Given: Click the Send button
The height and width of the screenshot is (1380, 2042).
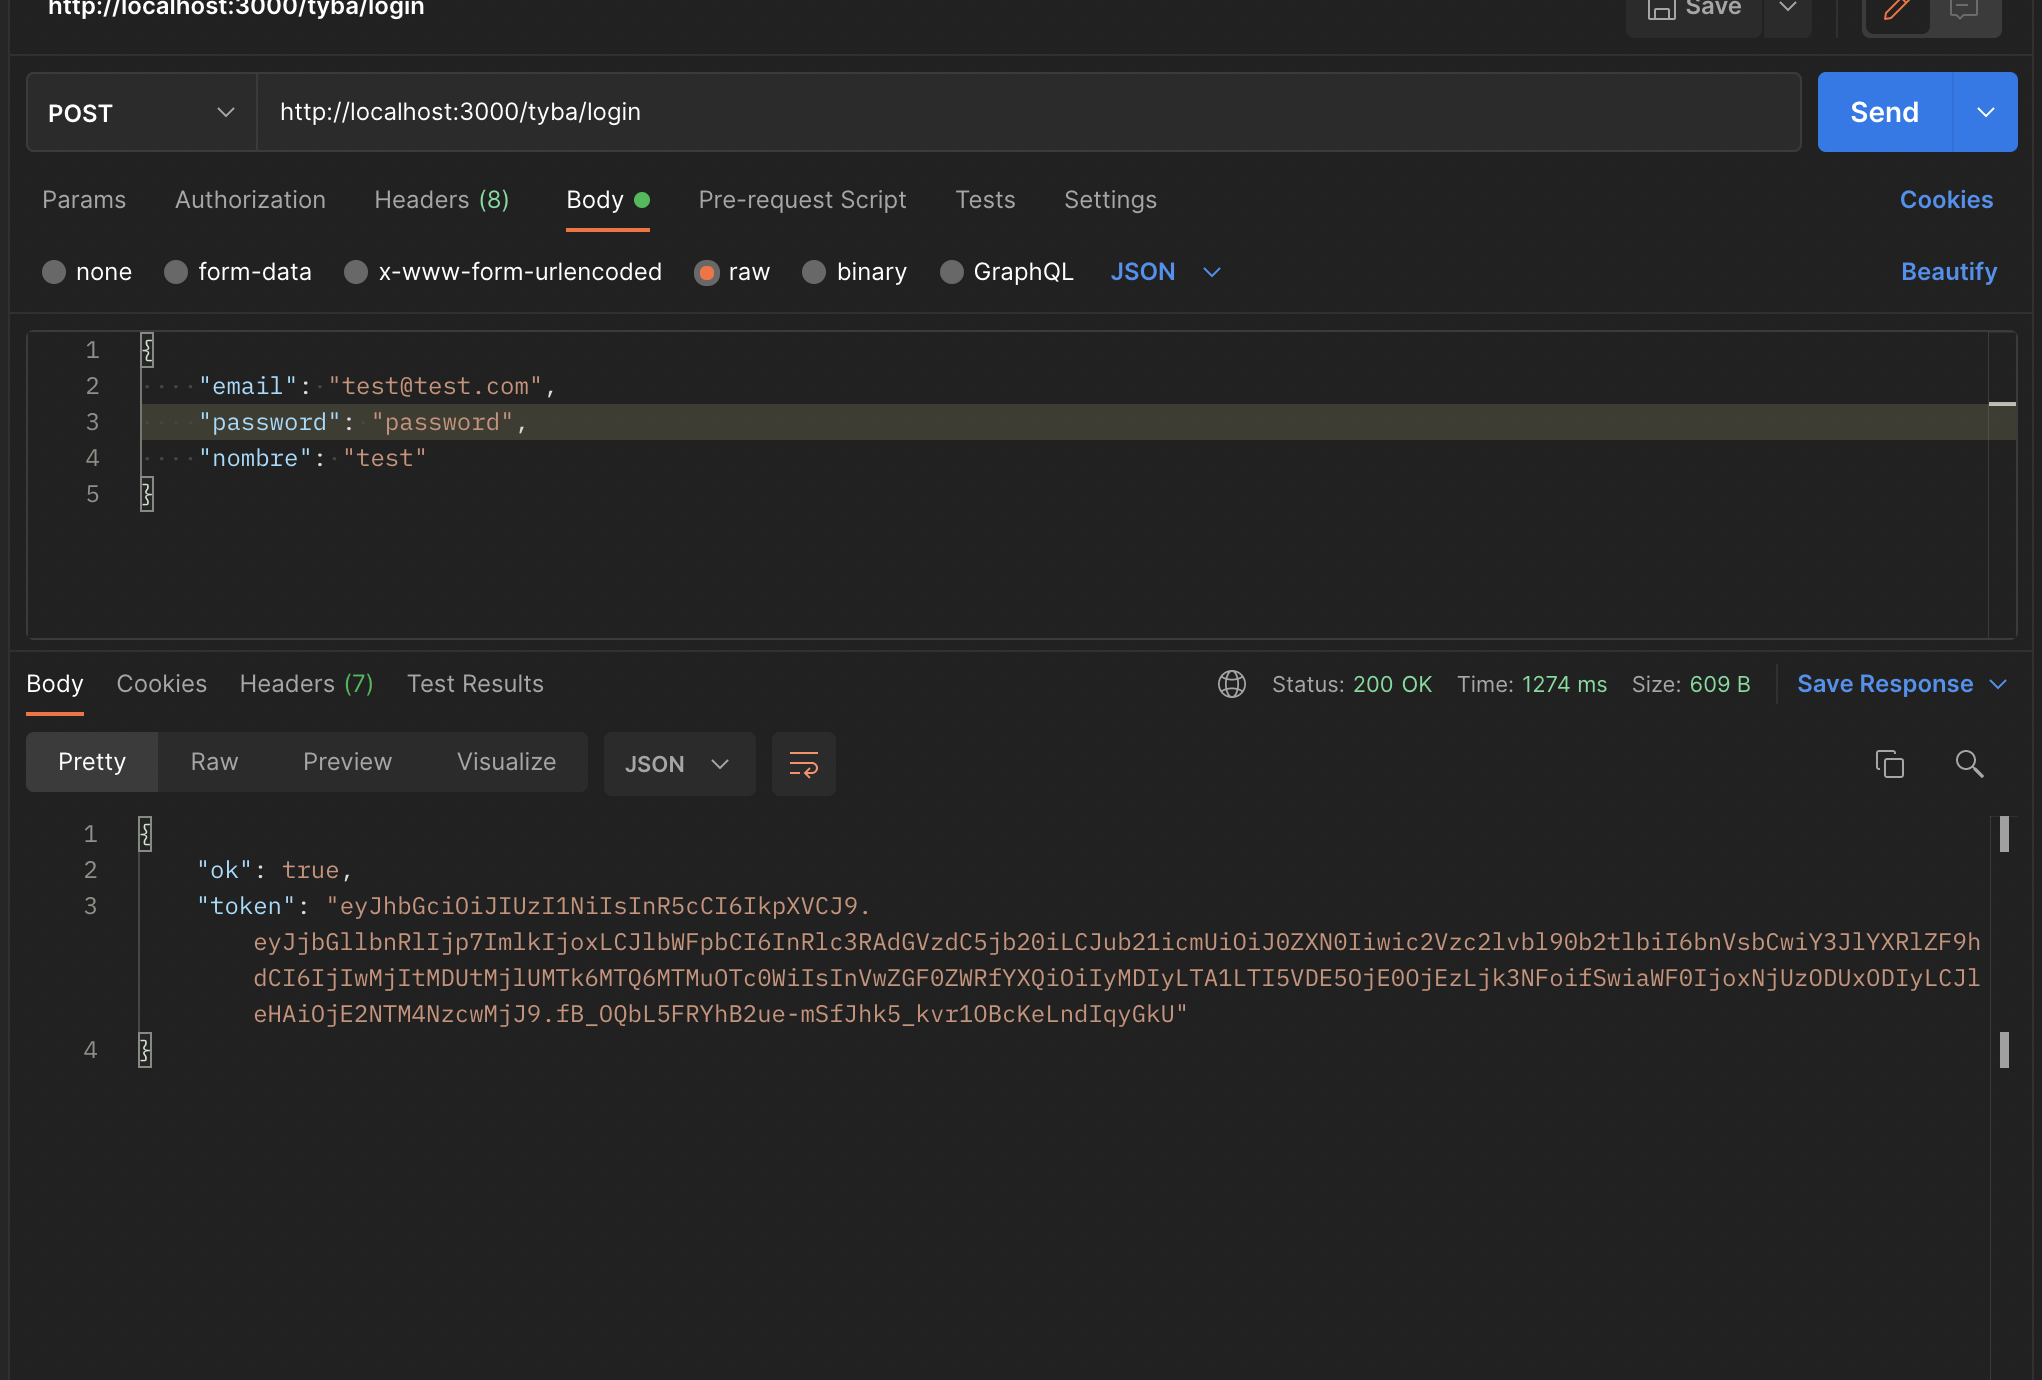Looking at the screenshot, I should [1883, 112].
